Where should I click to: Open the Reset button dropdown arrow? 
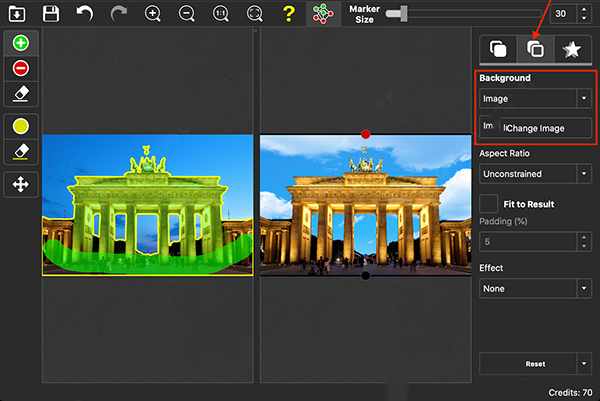584,364
